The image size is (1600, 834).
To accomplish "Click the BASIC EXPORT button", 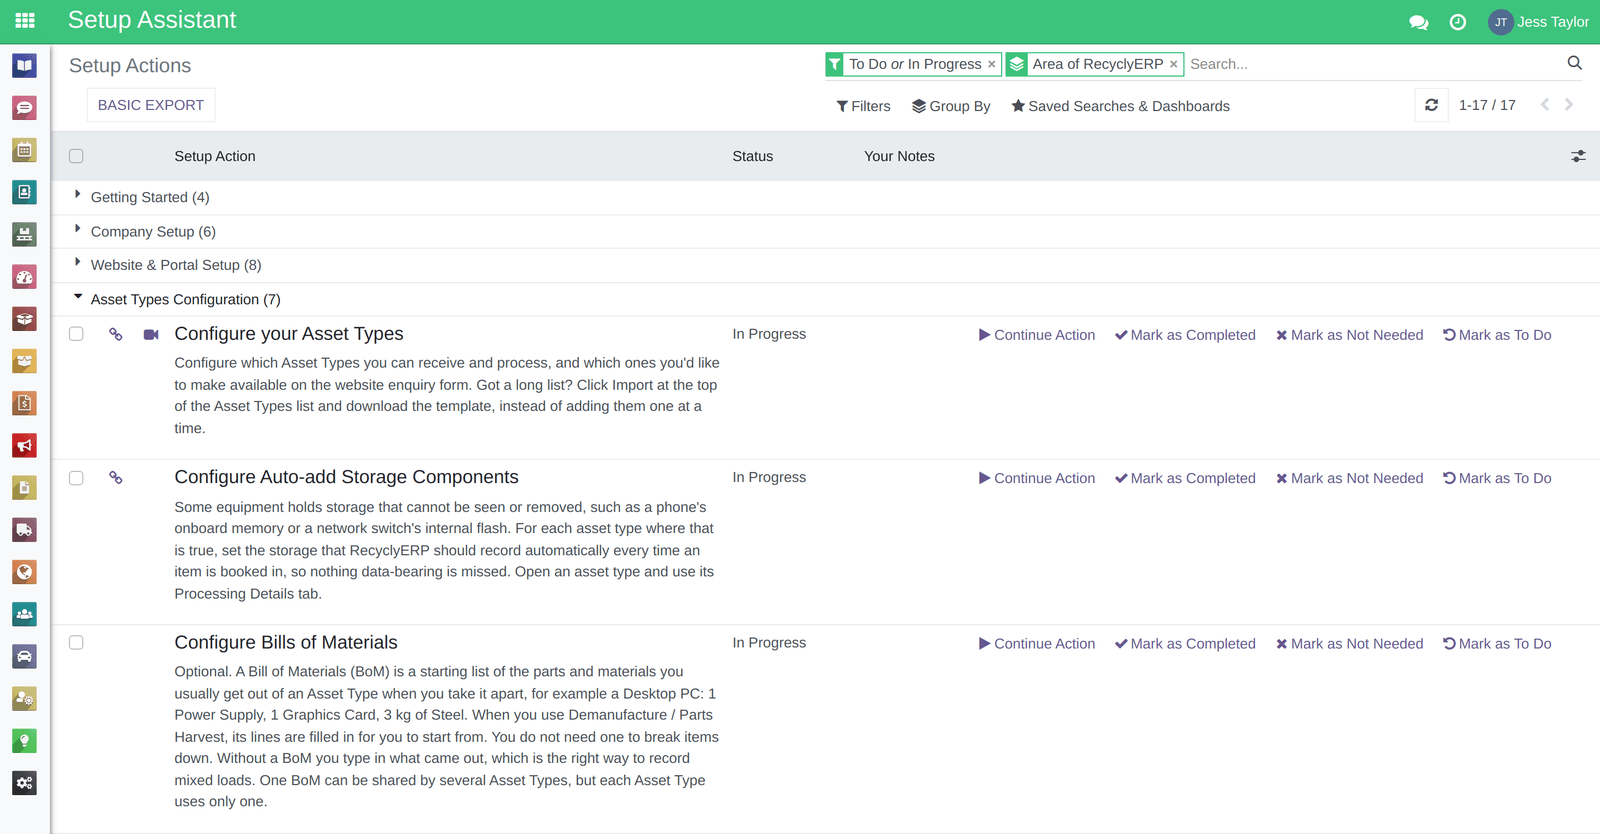I will point(151,105).
